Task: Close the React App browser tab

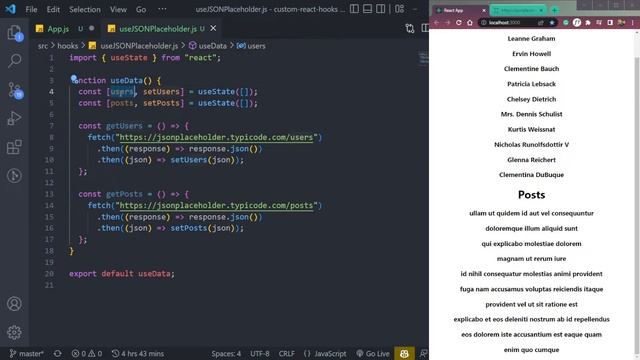Action: [484, 10]
